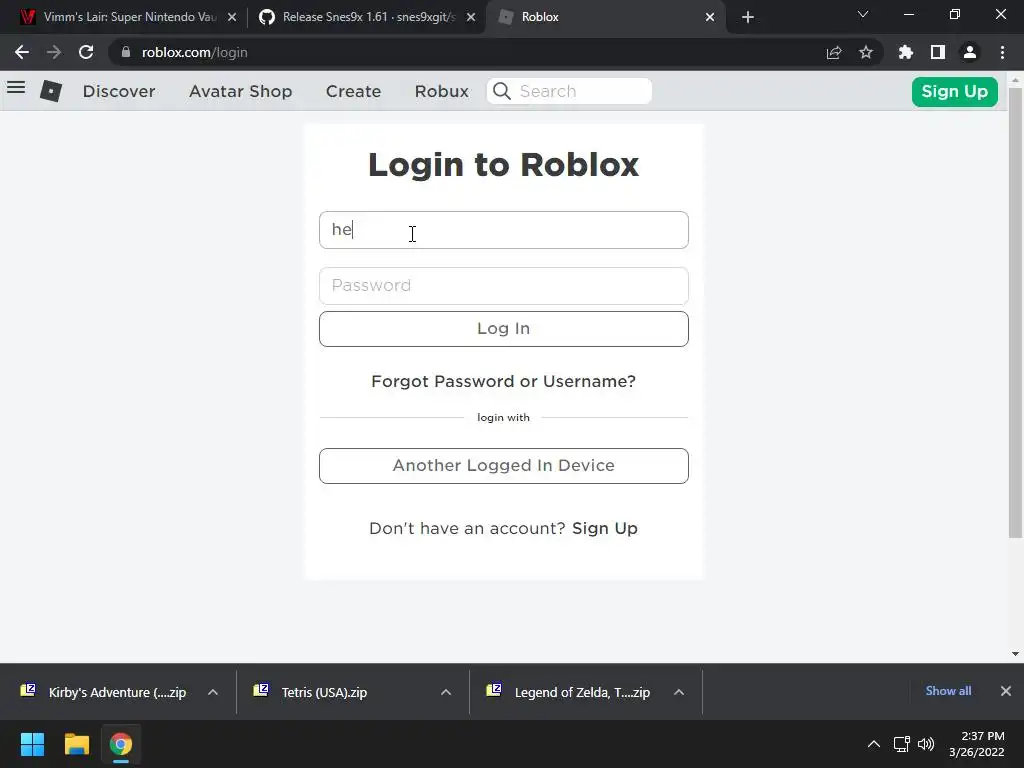Screen dimensions: 1024x768
Task: Click the Chrome taskbar icon
Action: pyautogui.click(x=121, y=744)
